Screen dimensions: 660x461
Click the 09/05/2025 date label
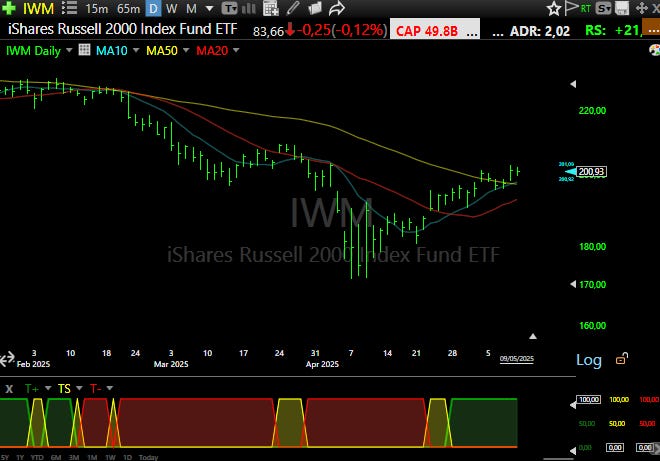pos(516,359)
